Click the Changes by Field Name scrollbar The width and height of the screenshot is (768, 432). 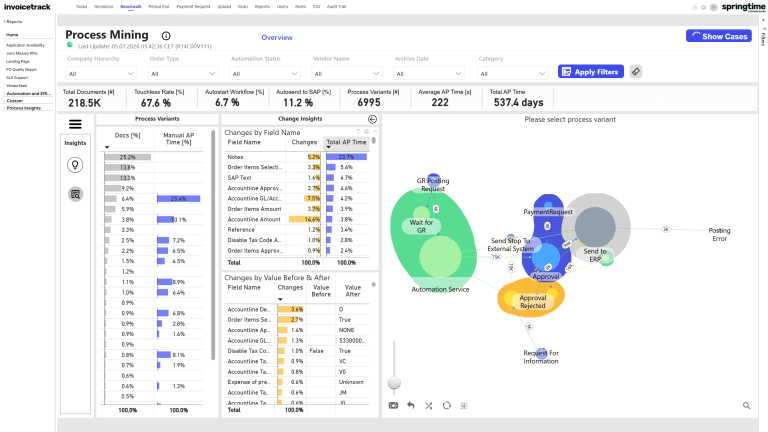374,140
